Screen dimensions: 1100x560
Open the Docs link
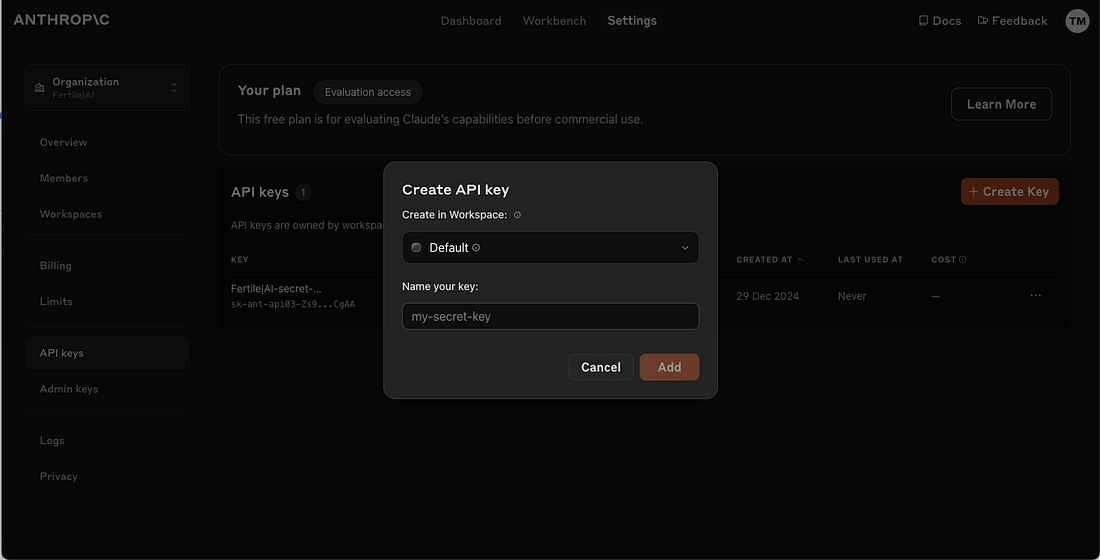(x=940, y=21)
